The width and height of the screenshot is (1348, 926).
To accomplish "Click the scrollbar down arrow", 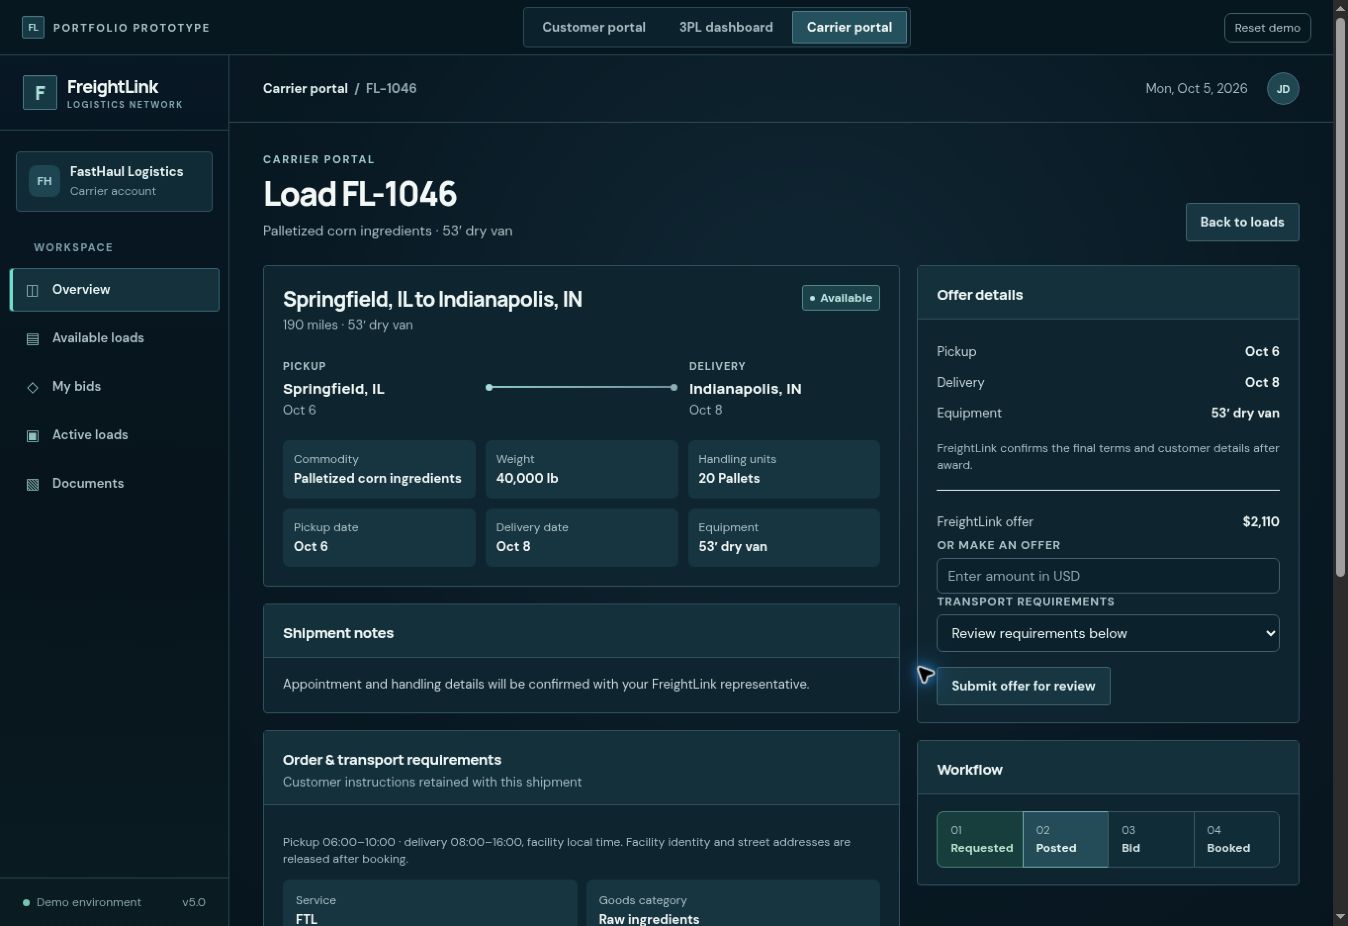I will coord(1340,917).
